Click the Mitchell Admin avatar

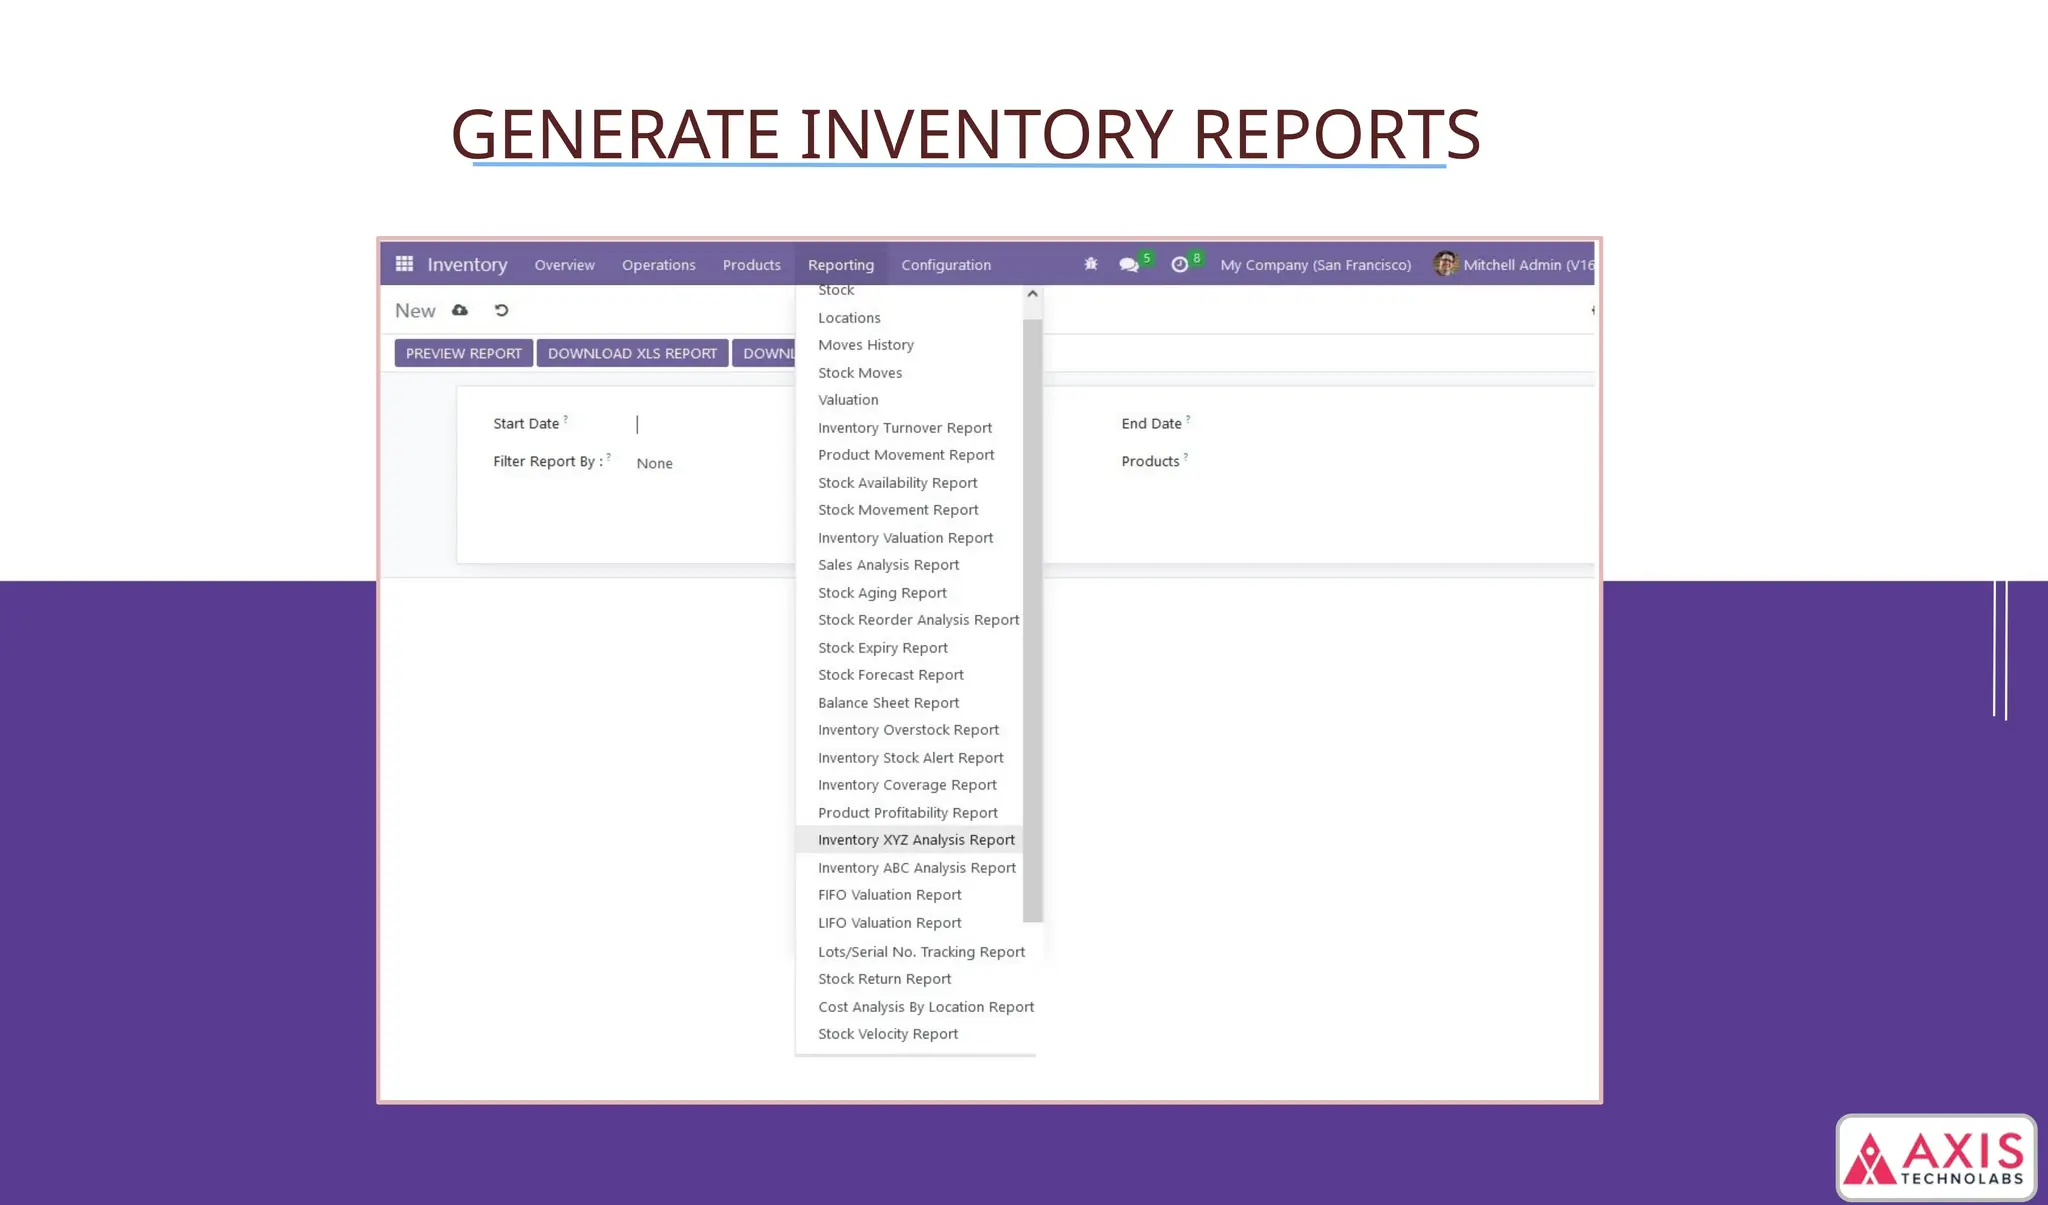pyautogui.click(x=1446, y=264)
